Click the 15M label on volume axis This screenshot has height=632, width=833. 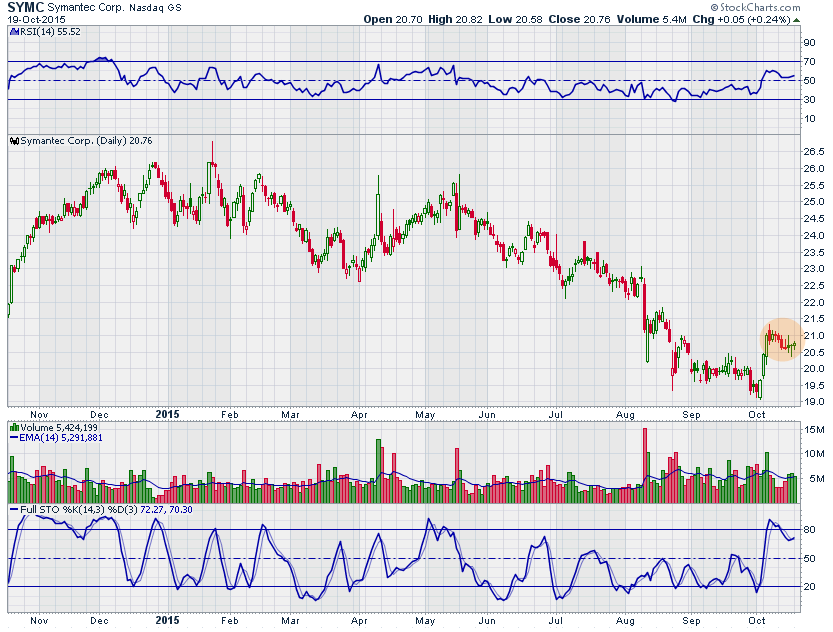(x=812, y=430)
